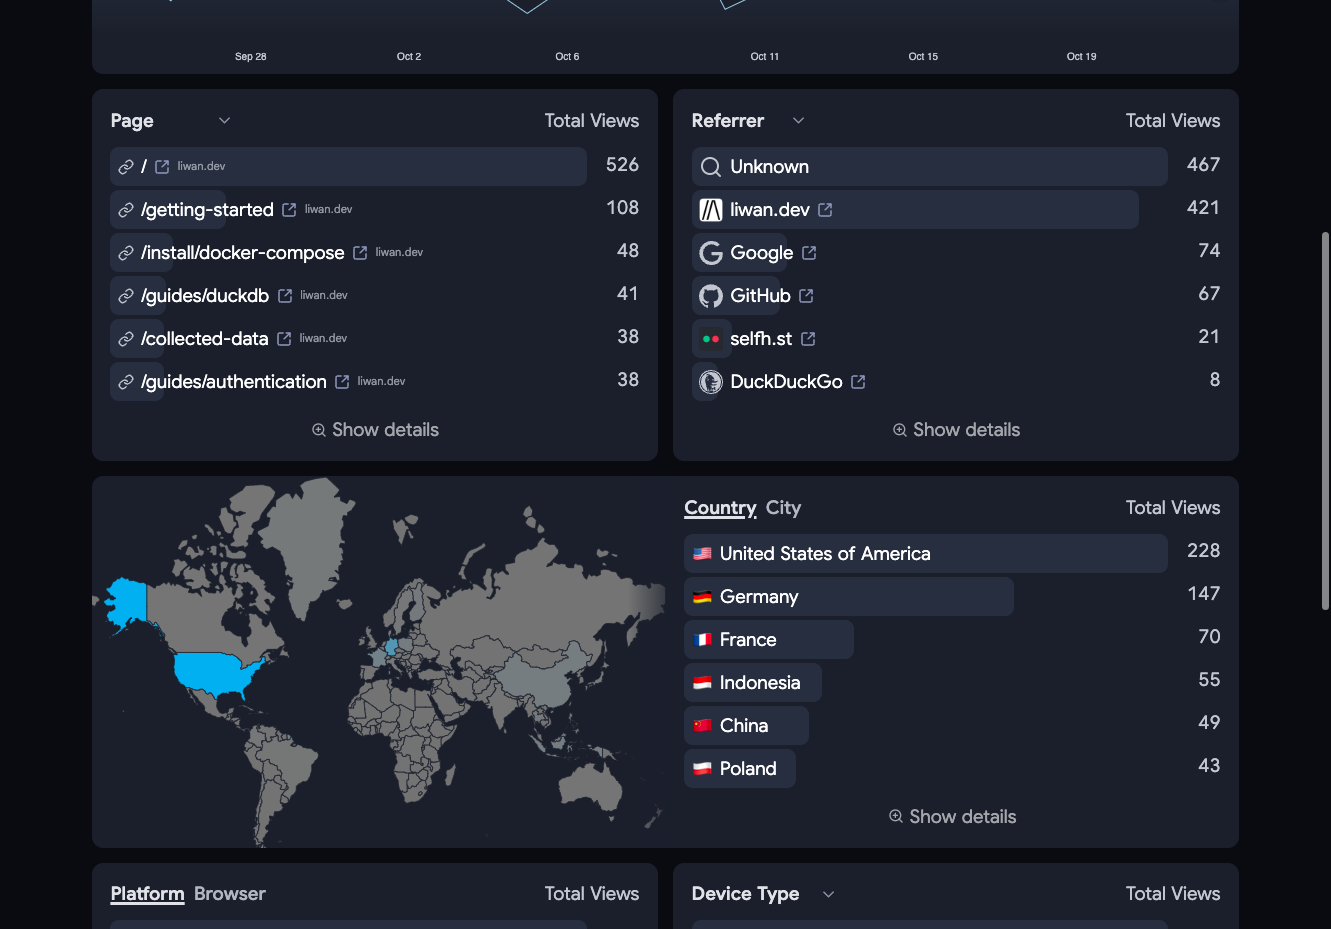Show details for the Referrer card
This screenshot has width=1331, height=929.
[956, 430]
